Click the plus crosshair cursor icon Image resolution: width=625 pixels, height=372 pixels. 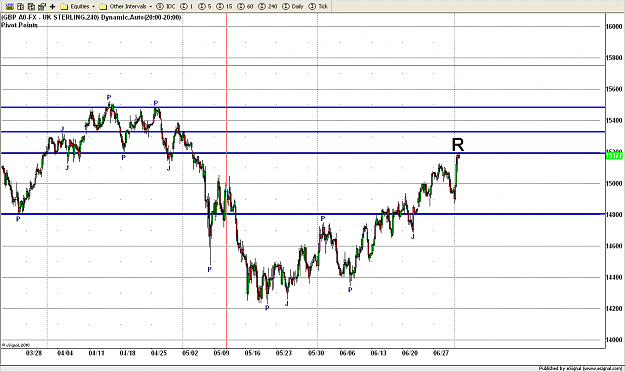point(52,6)
